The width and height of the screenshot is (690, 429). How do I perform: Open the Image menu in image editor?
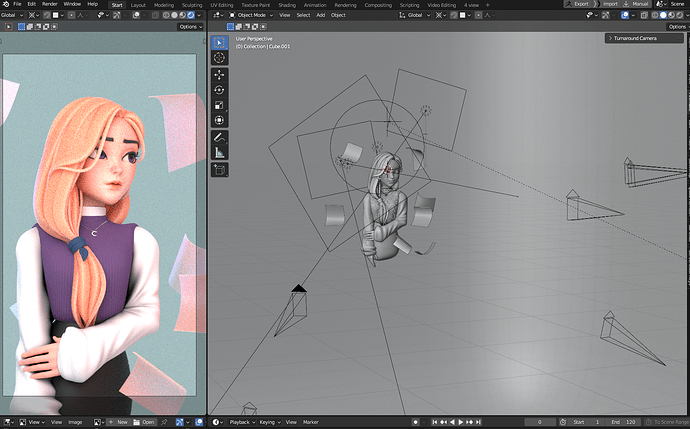tap(75, 422)
